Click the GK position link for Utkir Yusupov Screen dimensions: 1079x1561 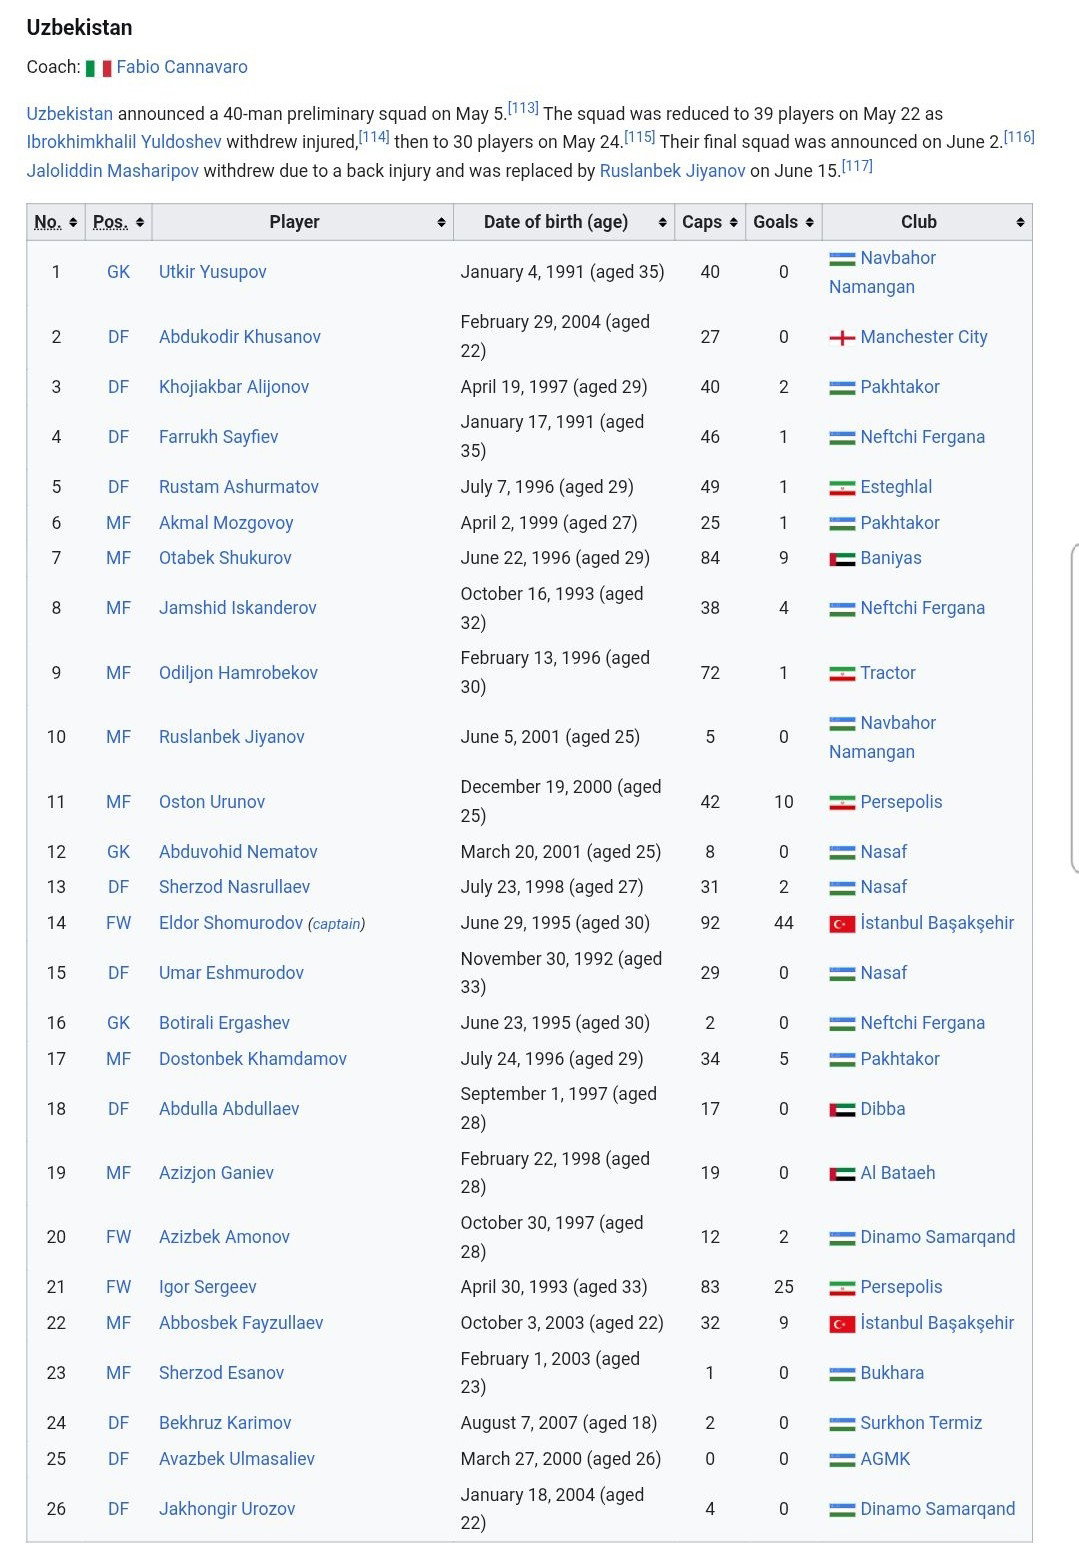[x=118, y=272]
